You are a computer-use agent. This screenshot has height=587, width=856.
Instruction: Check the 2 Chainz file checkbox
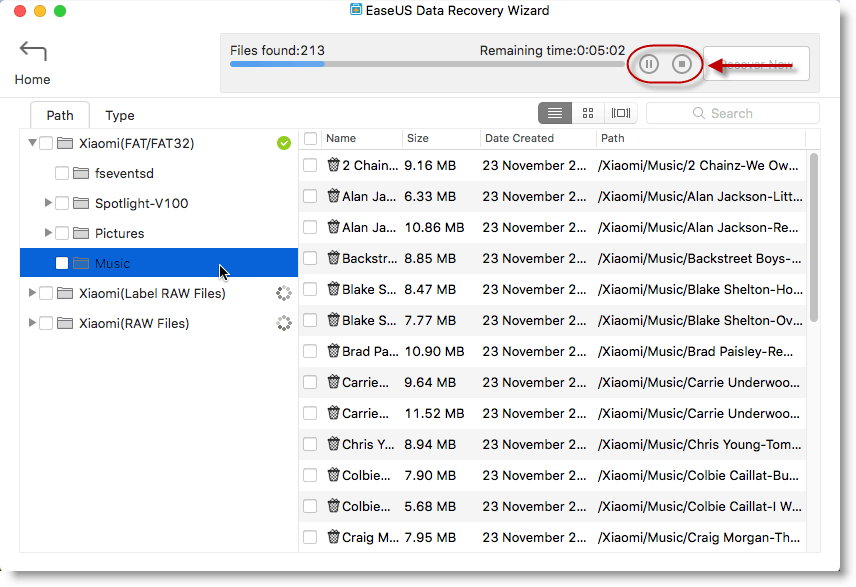pyautogui.click(x=310, y=165)
